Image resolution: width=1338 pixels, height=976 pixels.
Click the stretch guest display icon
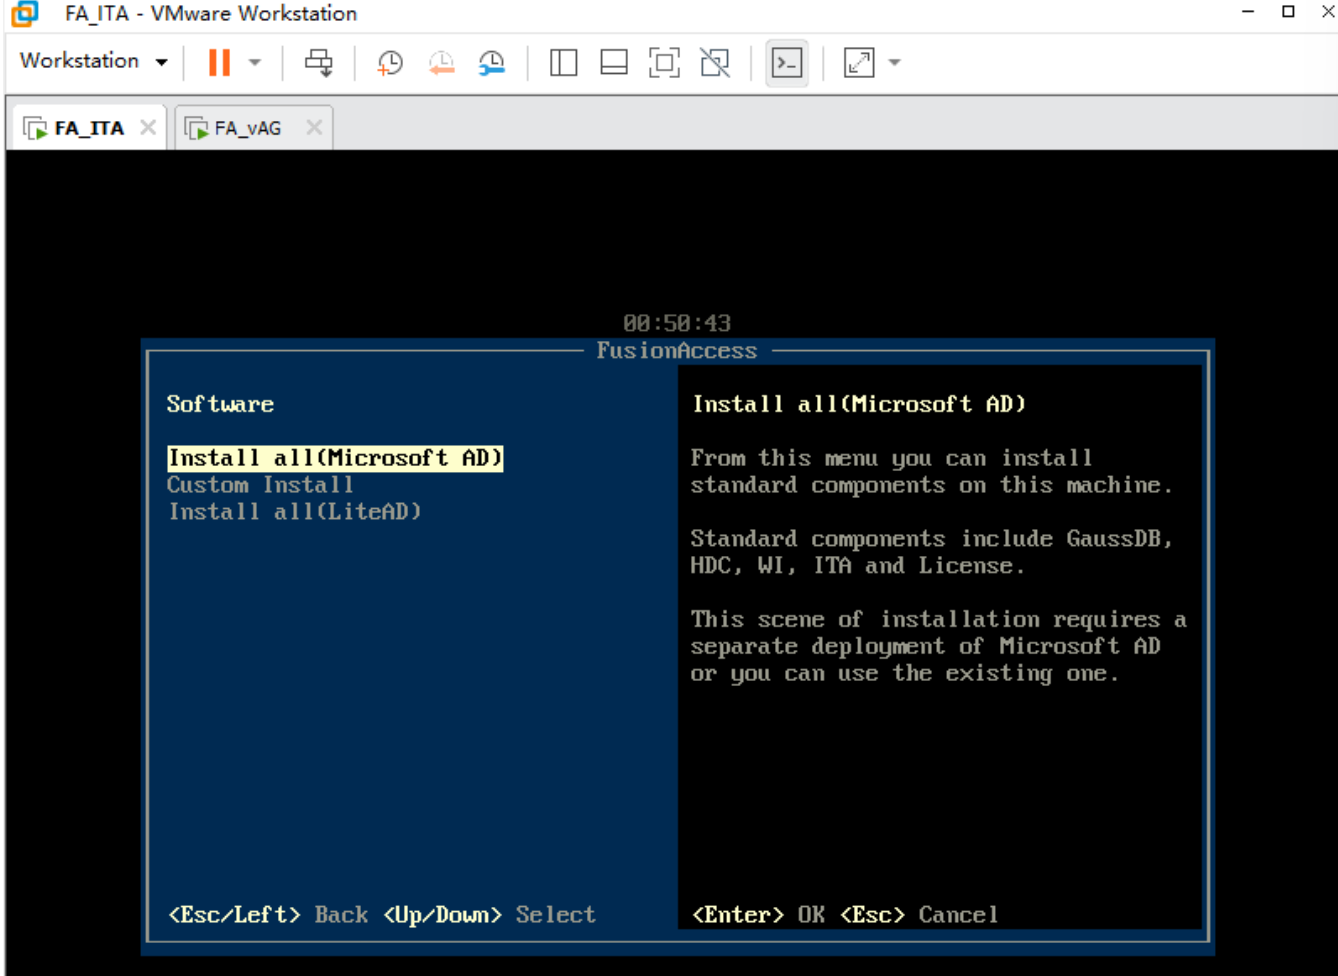click(x=859, y=63)
